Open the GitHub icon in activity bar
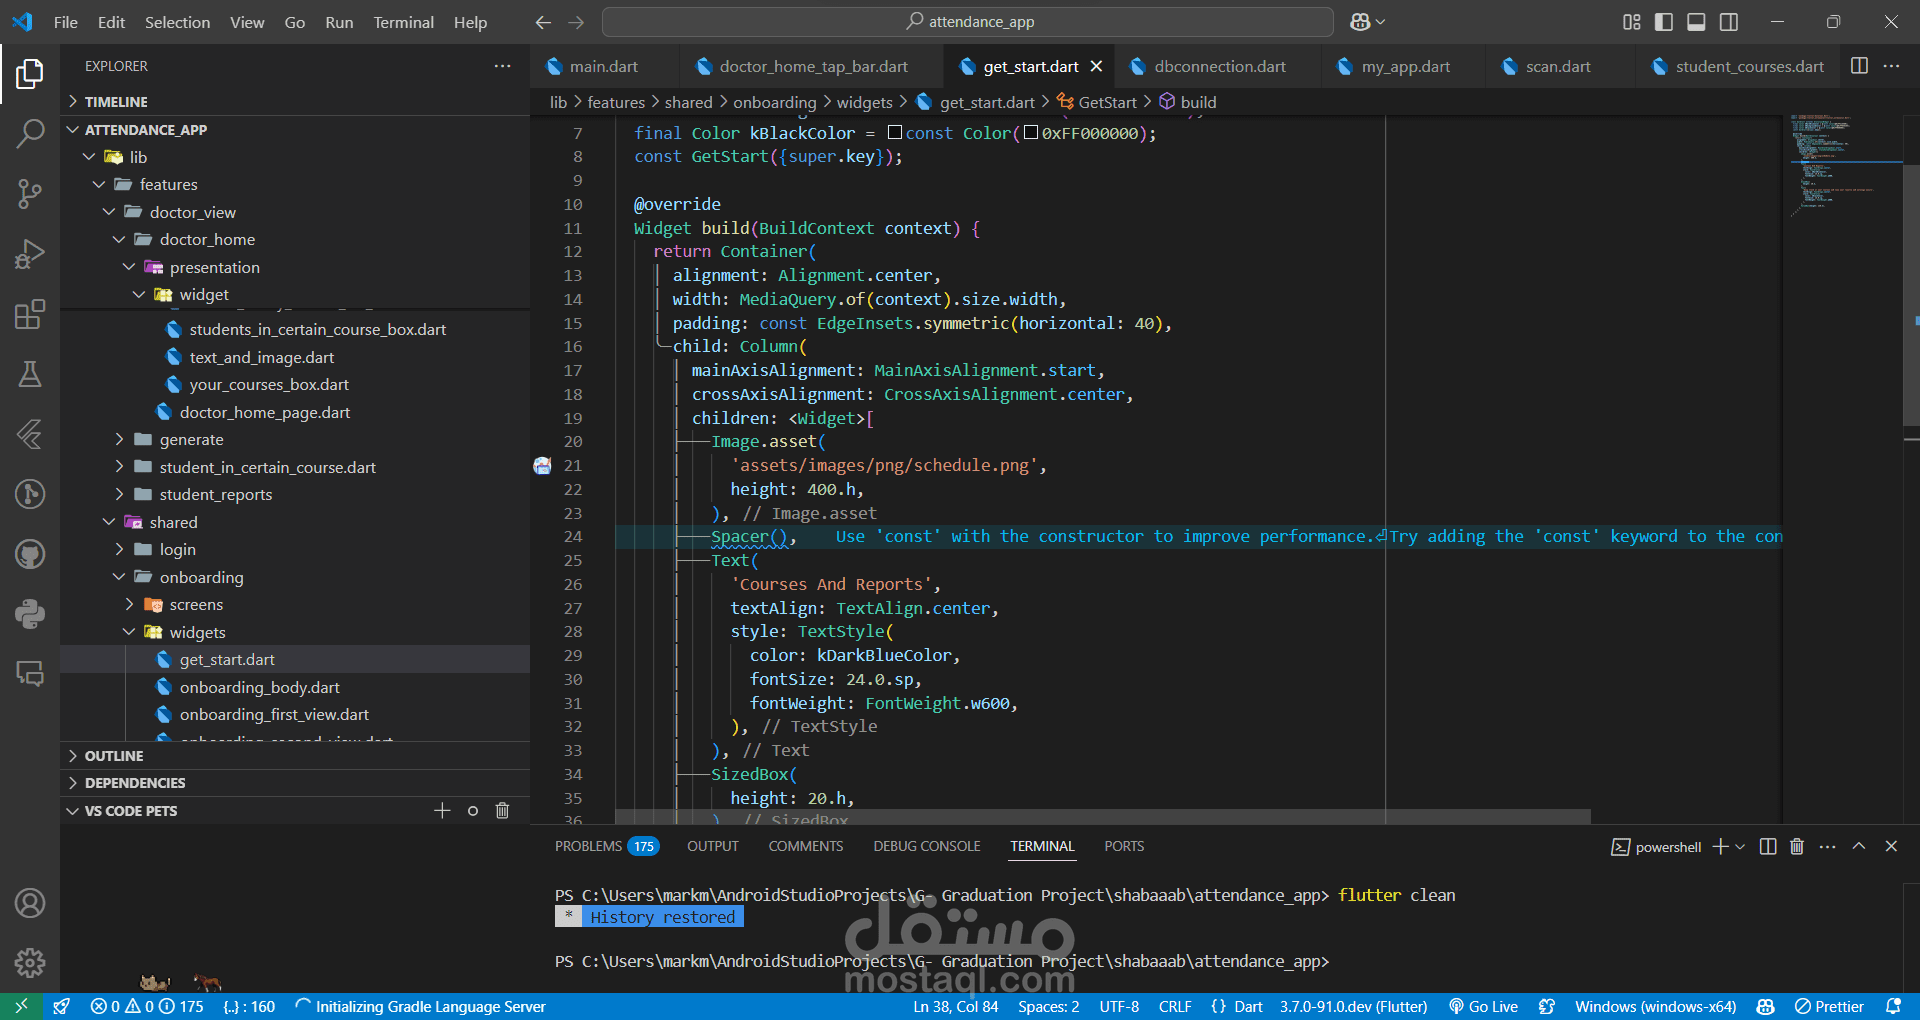The height and width of the screenshot is (1020, 1920). pos(30,554)
